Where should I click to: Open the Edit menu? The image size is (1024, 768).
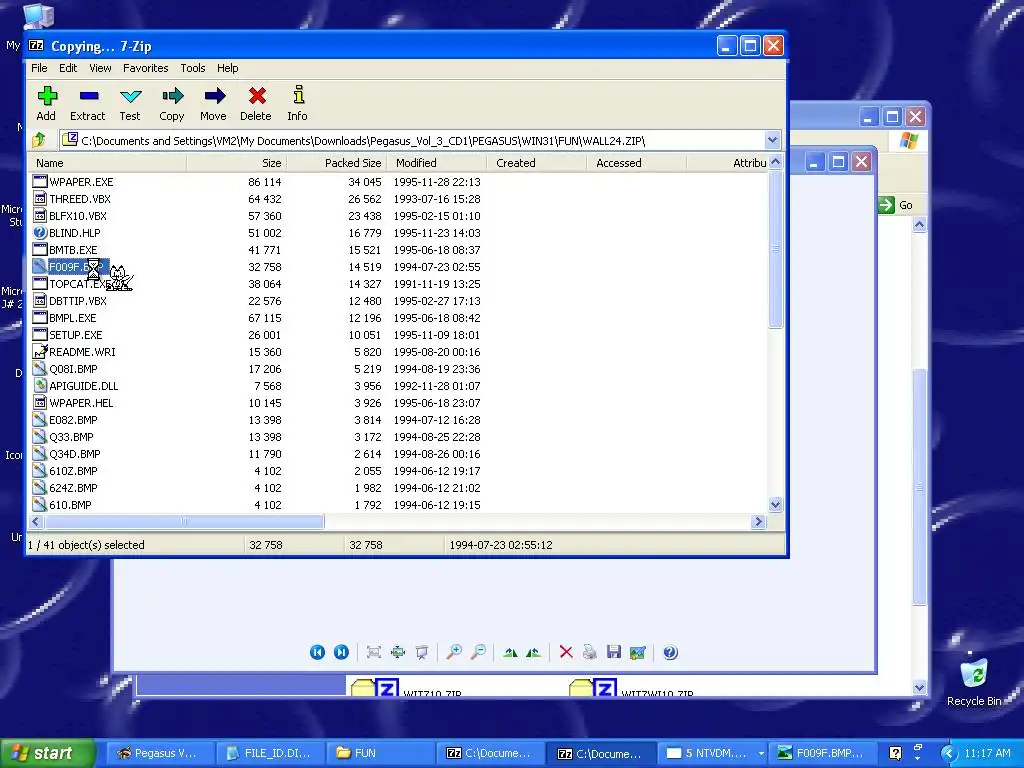(x=68, y=68)
